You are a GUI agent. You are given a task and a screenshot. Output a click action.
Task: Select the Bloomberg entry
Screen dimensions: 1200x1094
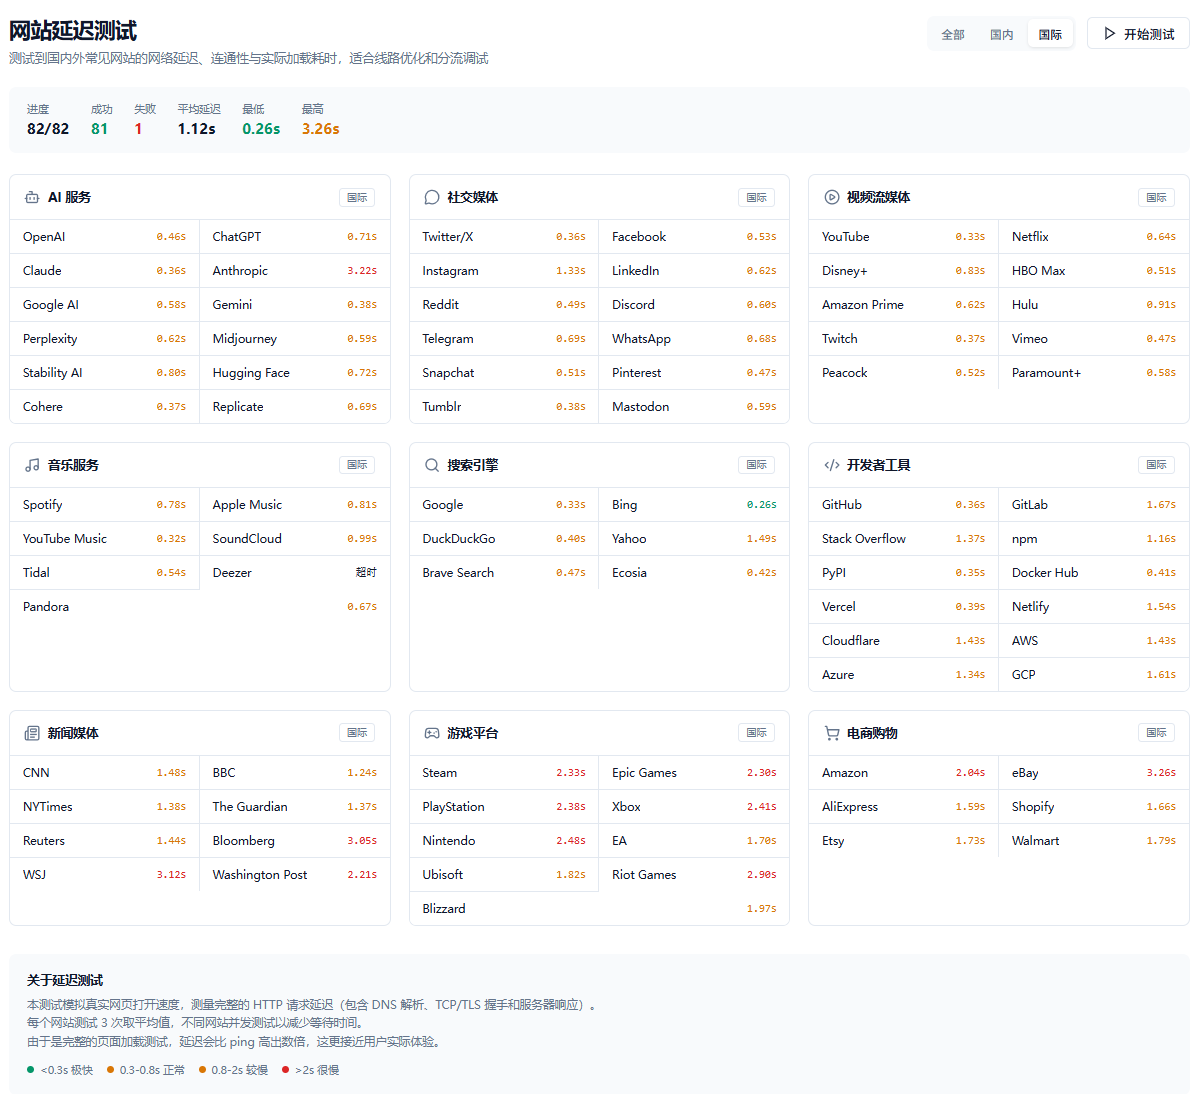(295, 841)
